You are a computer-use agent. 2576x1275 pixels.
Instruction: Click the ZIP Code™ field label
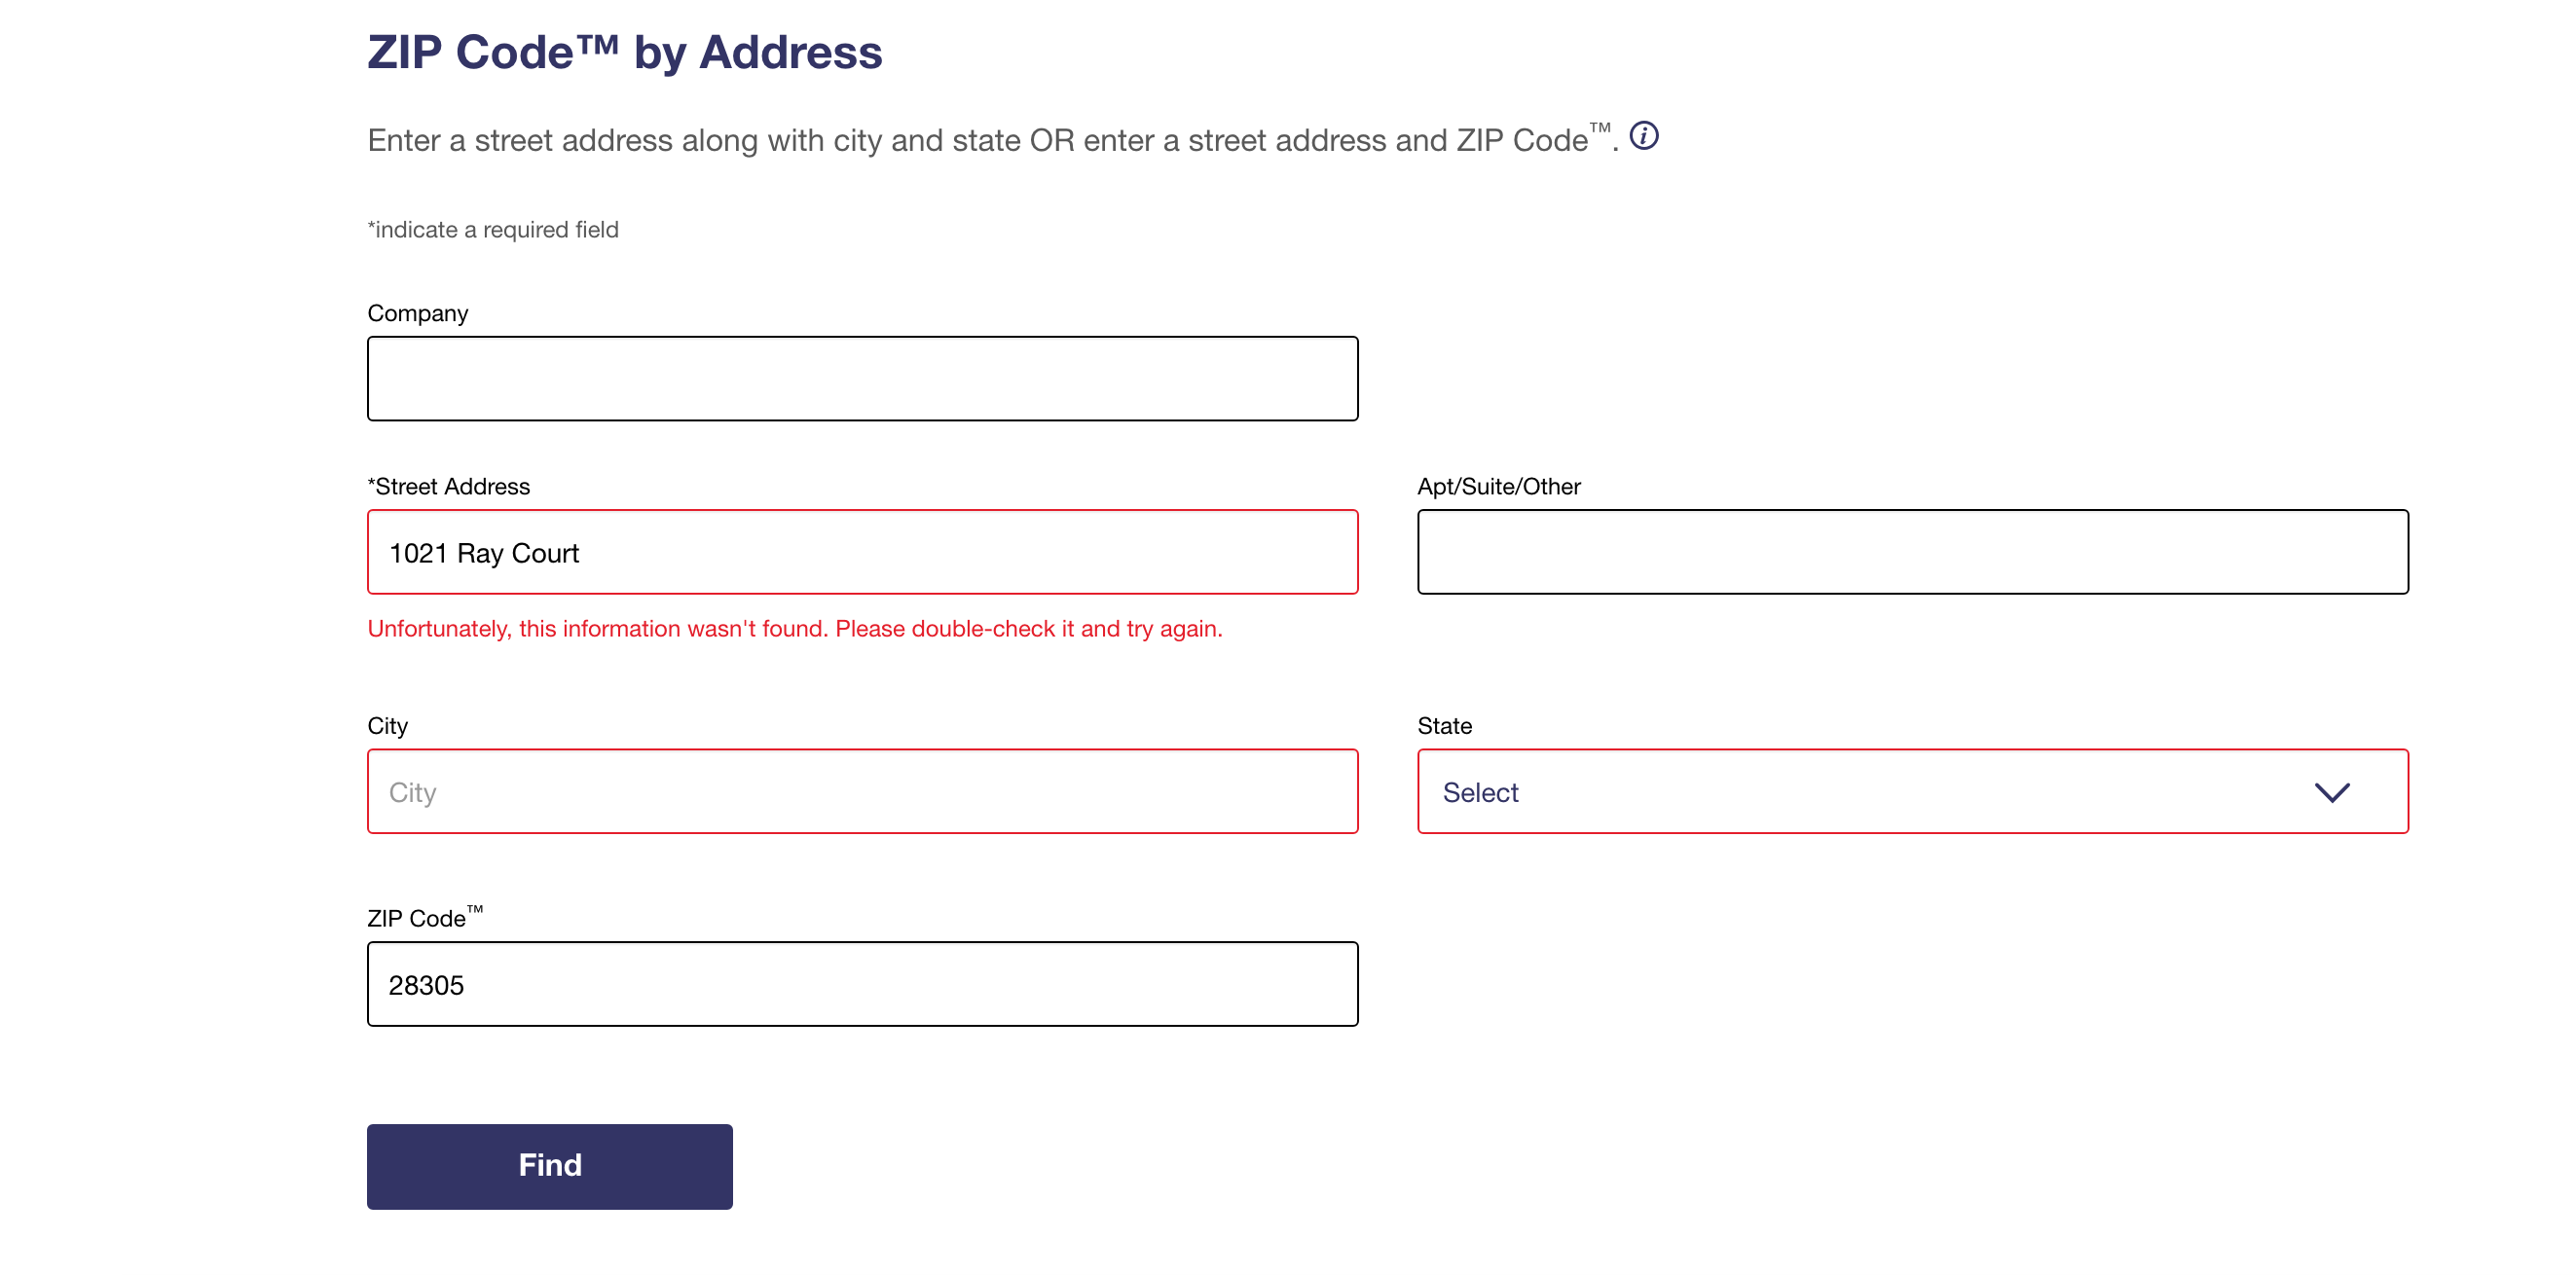(426, 917)
